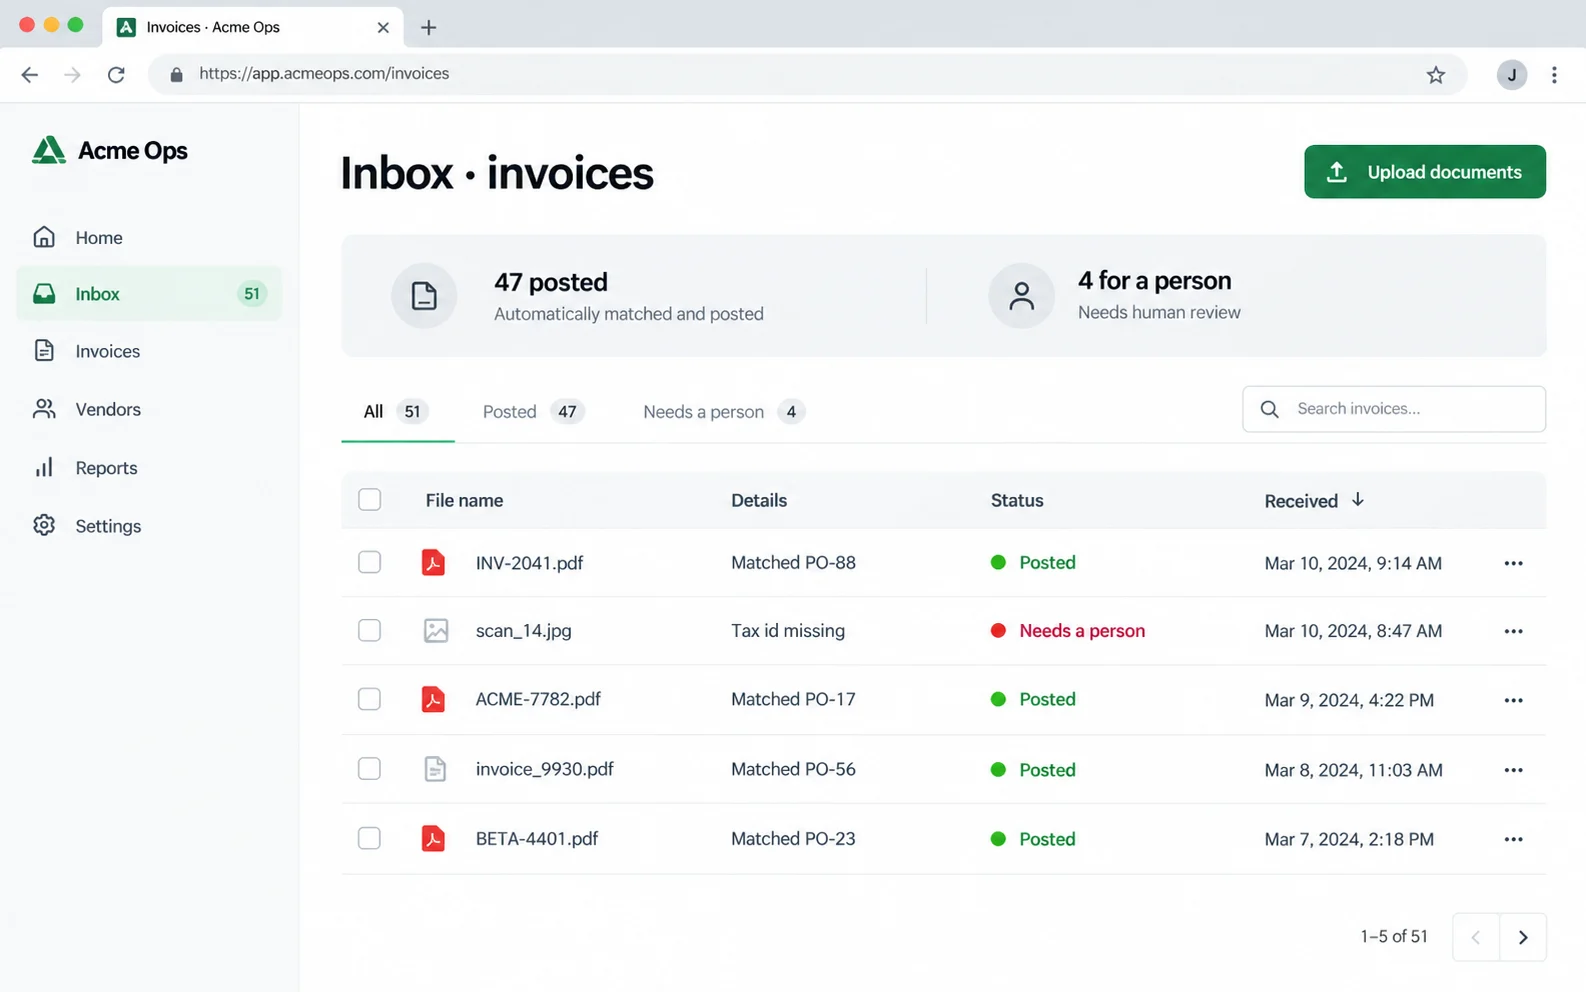Image resolution: width=1586 pixels, height=992 pixels.
Task: Select the invoice_9930.pdf row checkbox
Action: (x=370, y=769)
